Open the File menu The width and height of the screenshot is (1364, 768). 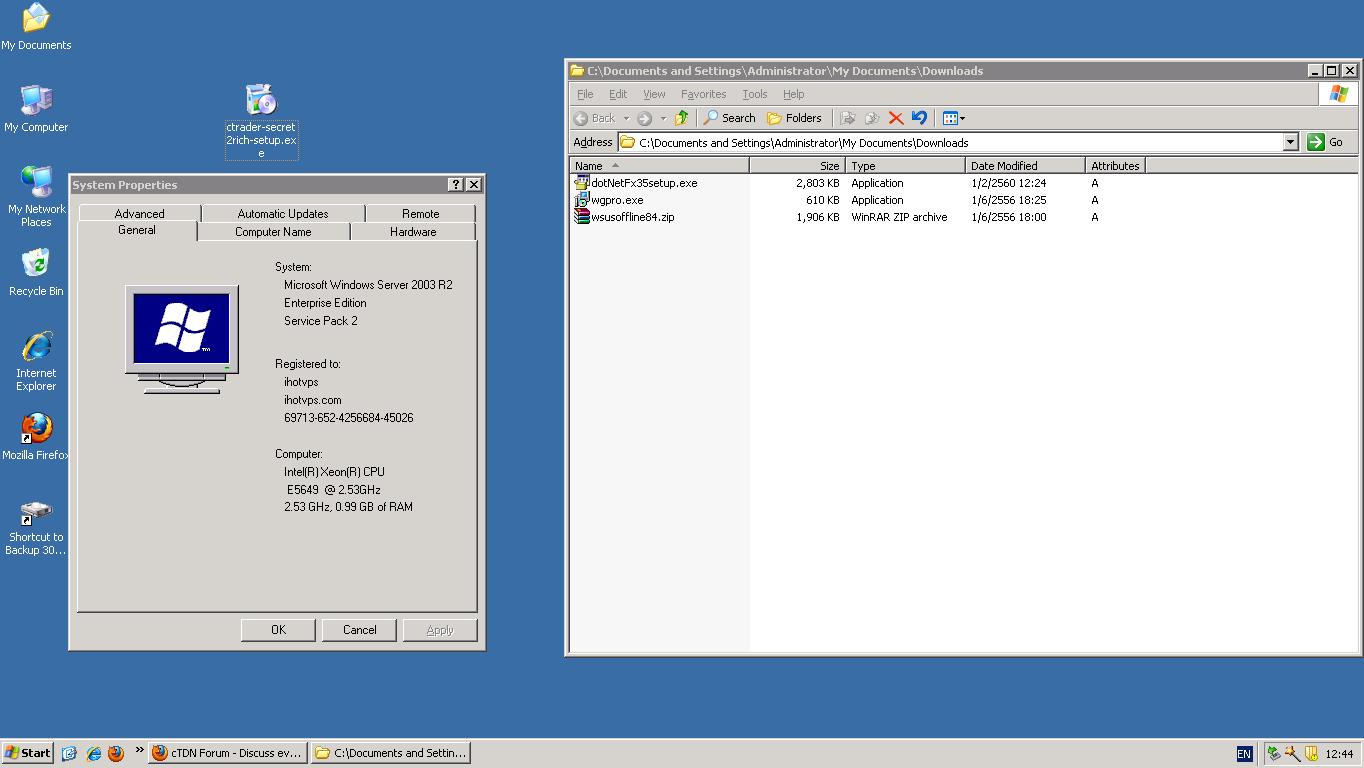[x=585, y=94]
